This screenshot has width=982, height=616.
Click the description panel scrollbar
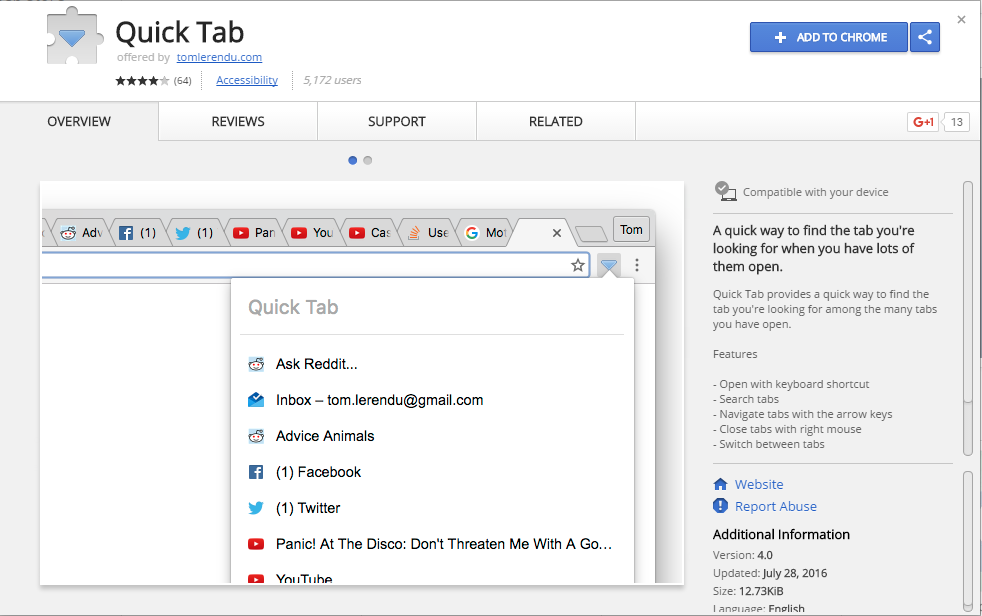click(968, 319)
